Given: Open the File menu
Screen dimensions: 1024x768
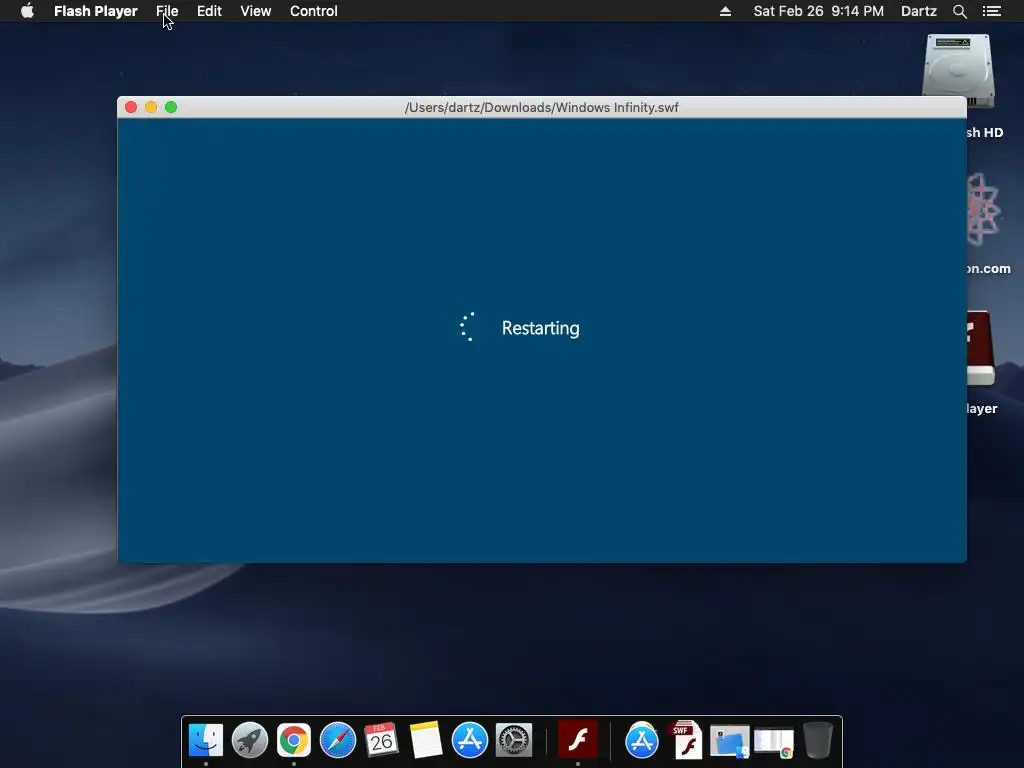Looking at the screenshot, I should [167, 11].
